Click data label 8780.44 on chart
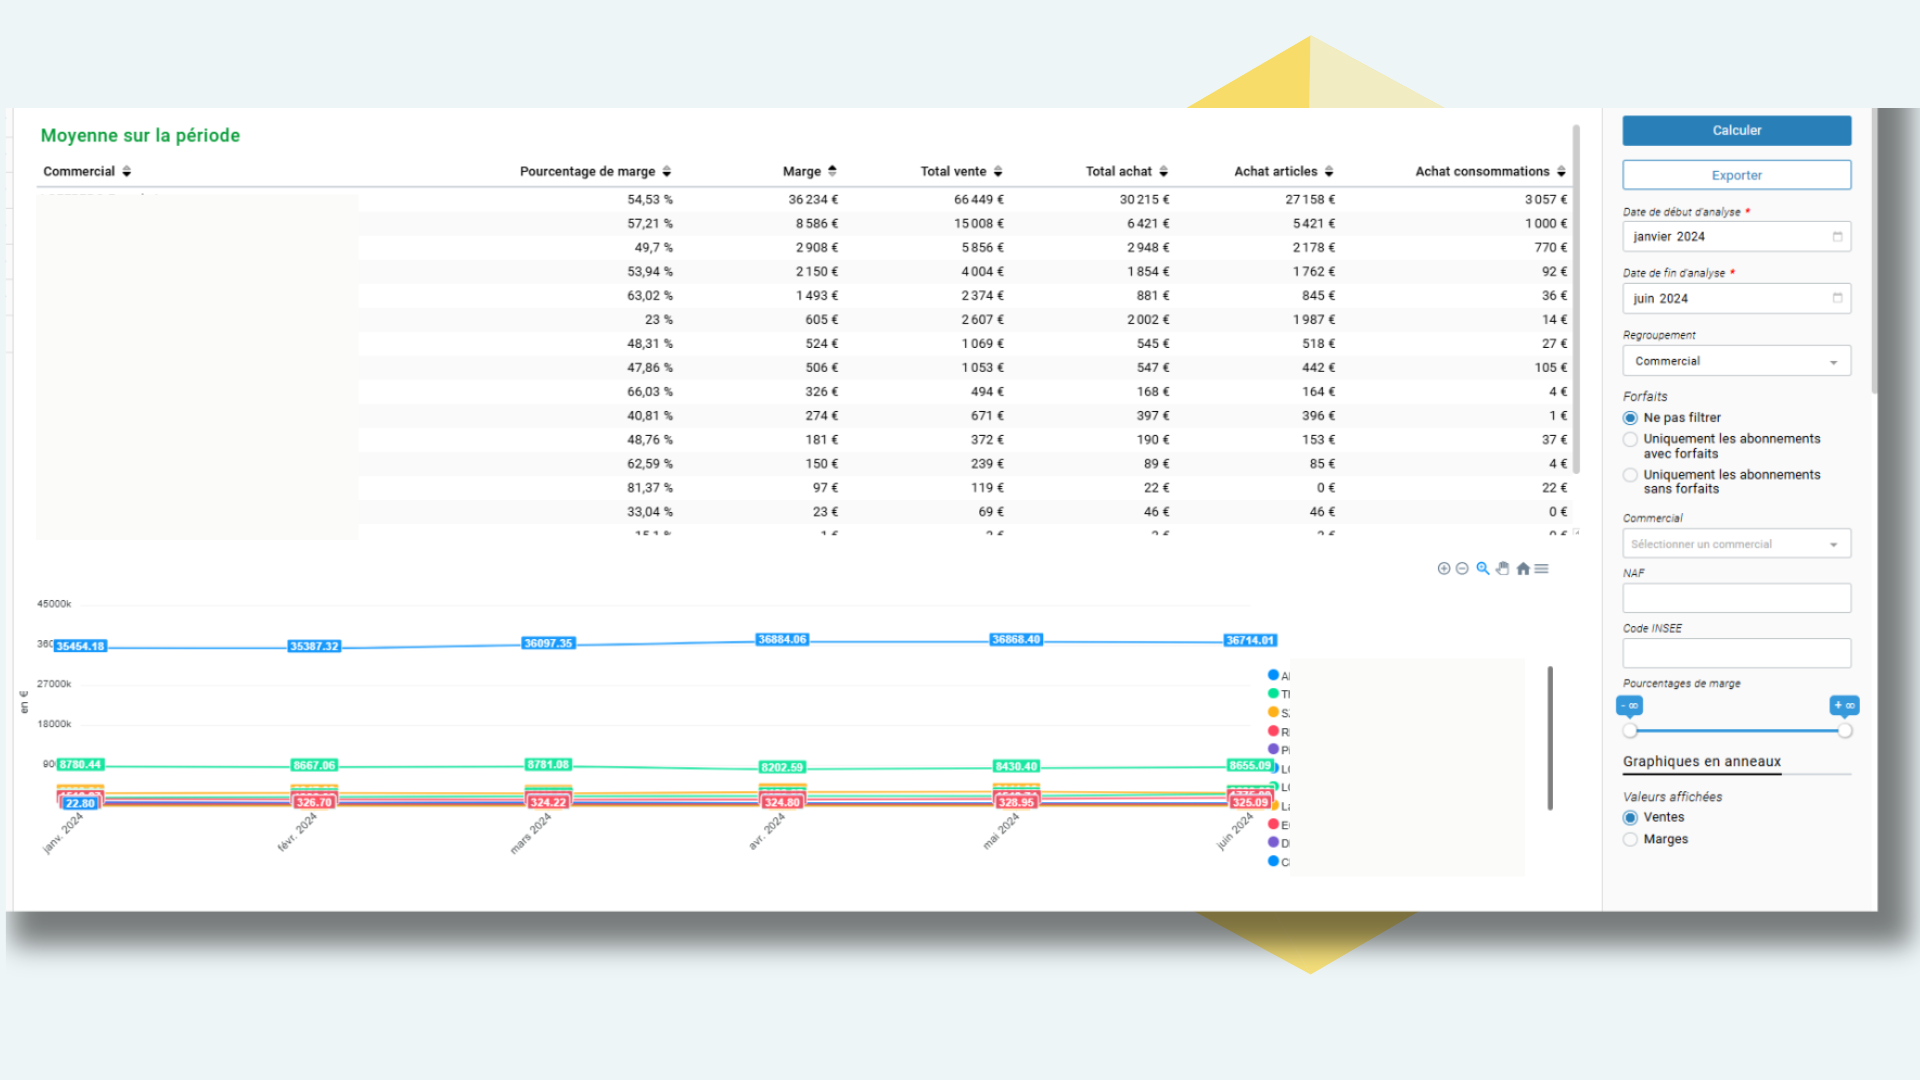The width and height of the screenshot is (1920, 1080). (80, 765)
